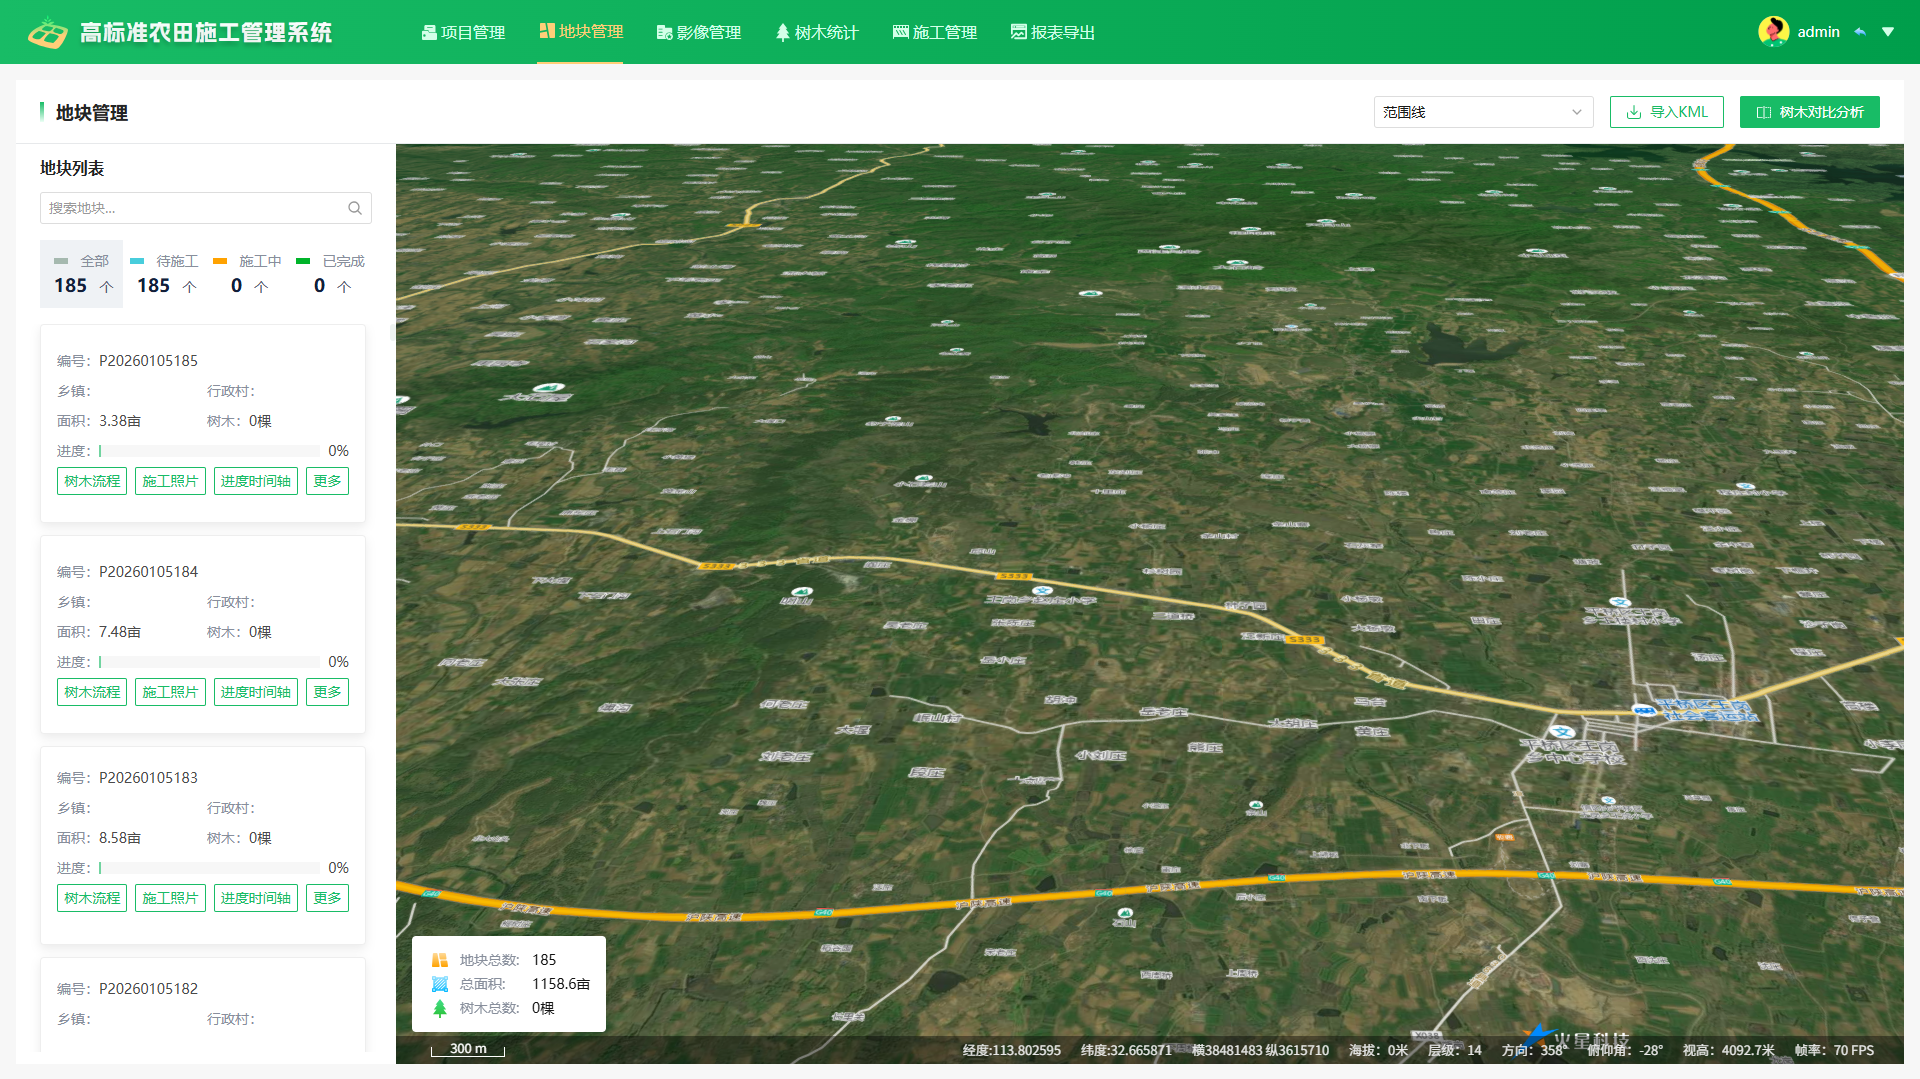Image resolution: width=1920 pixels, height=1079 pixels.
Task: Click progress bar of plot P20260105184
Action: pos(210,662)
